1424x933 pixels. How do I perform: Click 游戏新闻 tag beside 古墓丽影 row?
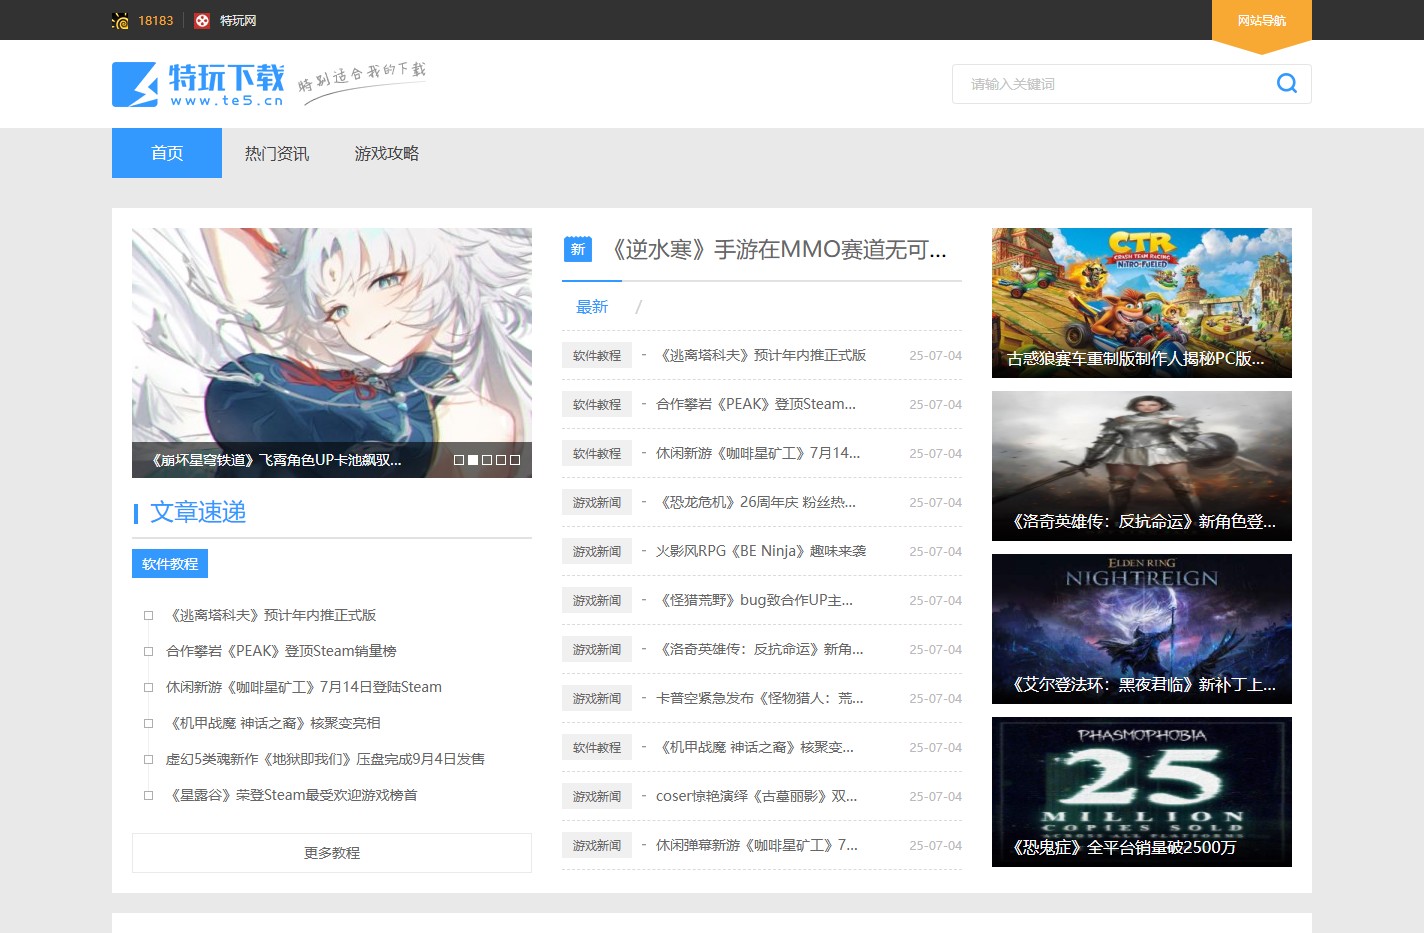597,796
